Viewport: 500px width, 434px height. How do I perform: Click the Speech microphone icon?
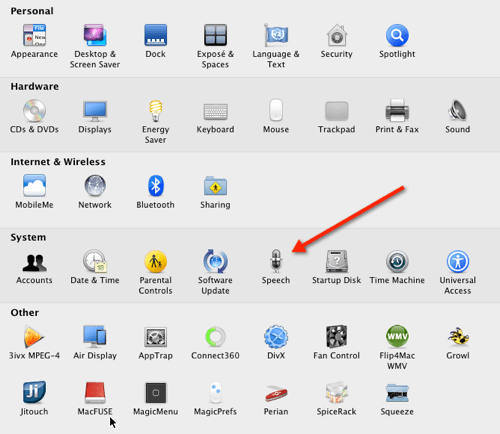pos(276,261)
